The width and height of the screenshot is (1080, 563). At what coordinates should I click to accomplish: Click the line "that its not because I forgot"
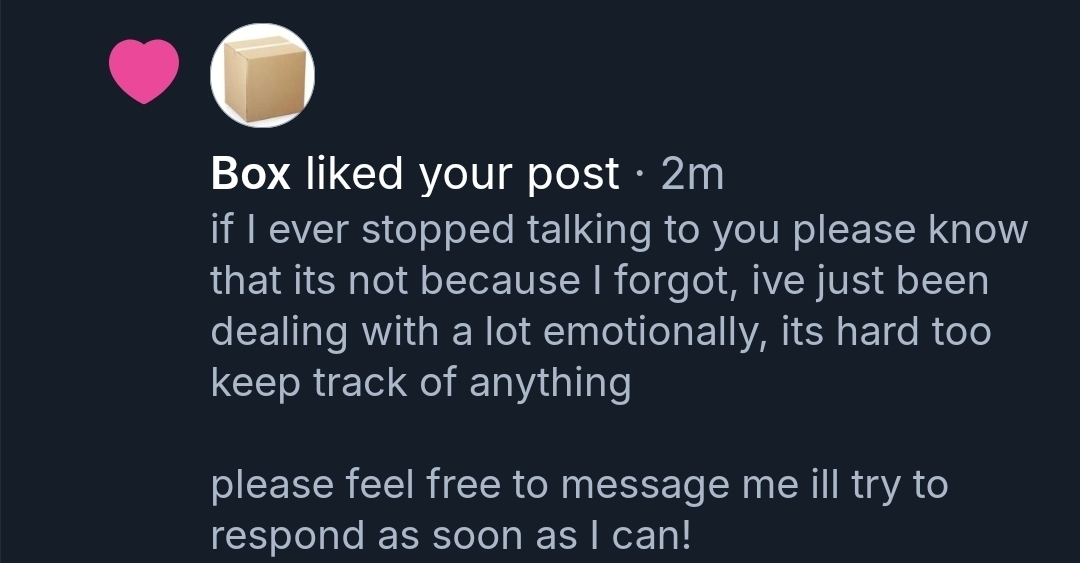point(598,281)
